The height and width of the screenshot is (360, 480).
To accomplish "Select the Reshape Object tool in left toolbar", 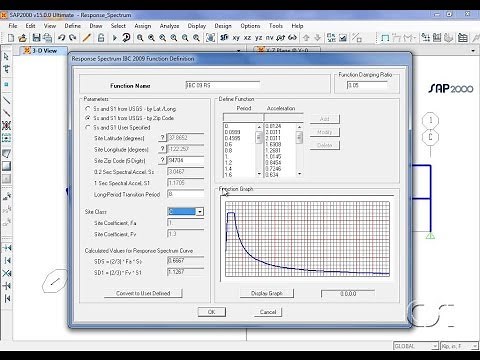I will click(6, 69).
